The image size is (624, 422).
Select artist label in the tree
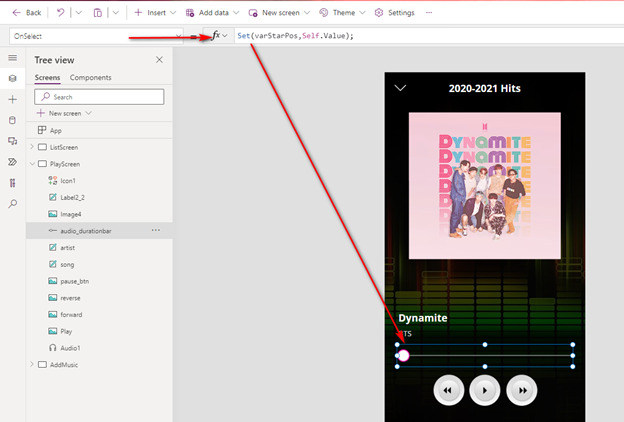pos(67,248)
